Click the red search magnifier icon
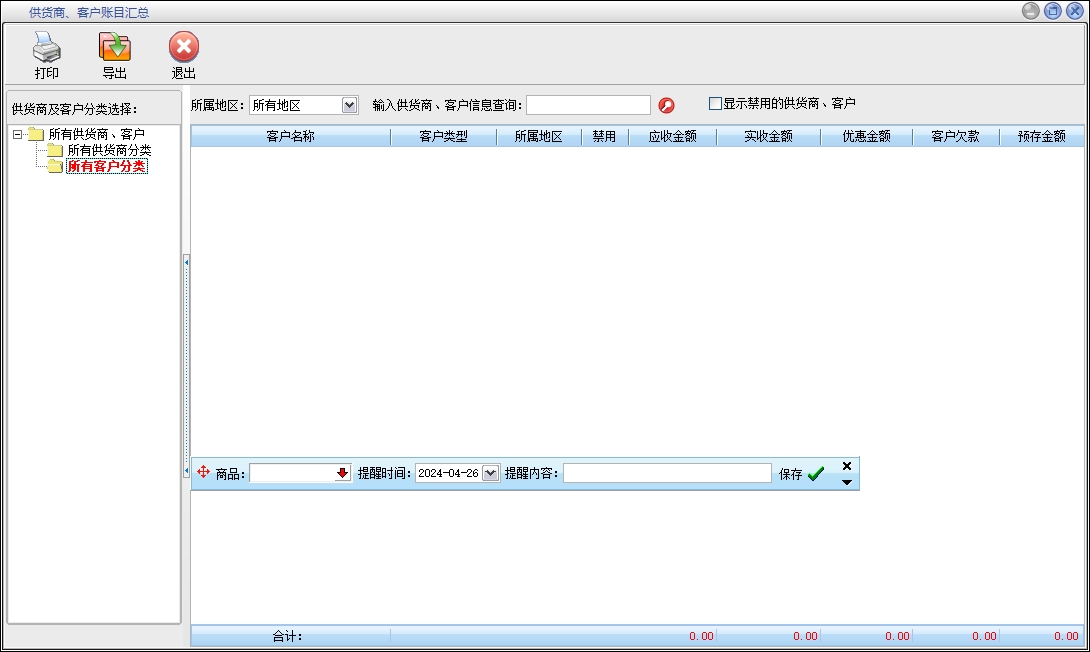 [666, 105]
